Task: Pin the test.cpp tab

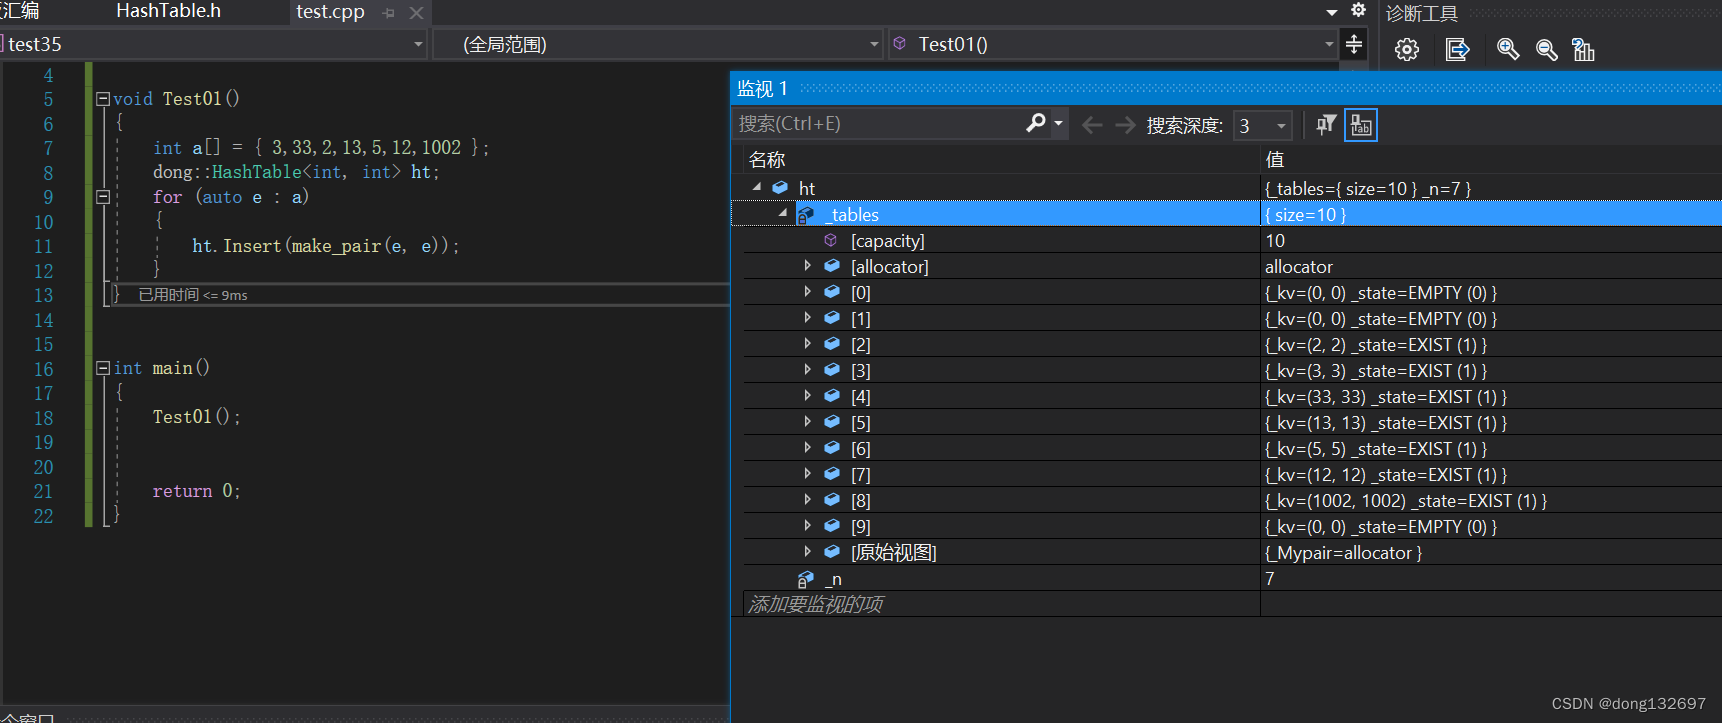Action: coord(389,13)
